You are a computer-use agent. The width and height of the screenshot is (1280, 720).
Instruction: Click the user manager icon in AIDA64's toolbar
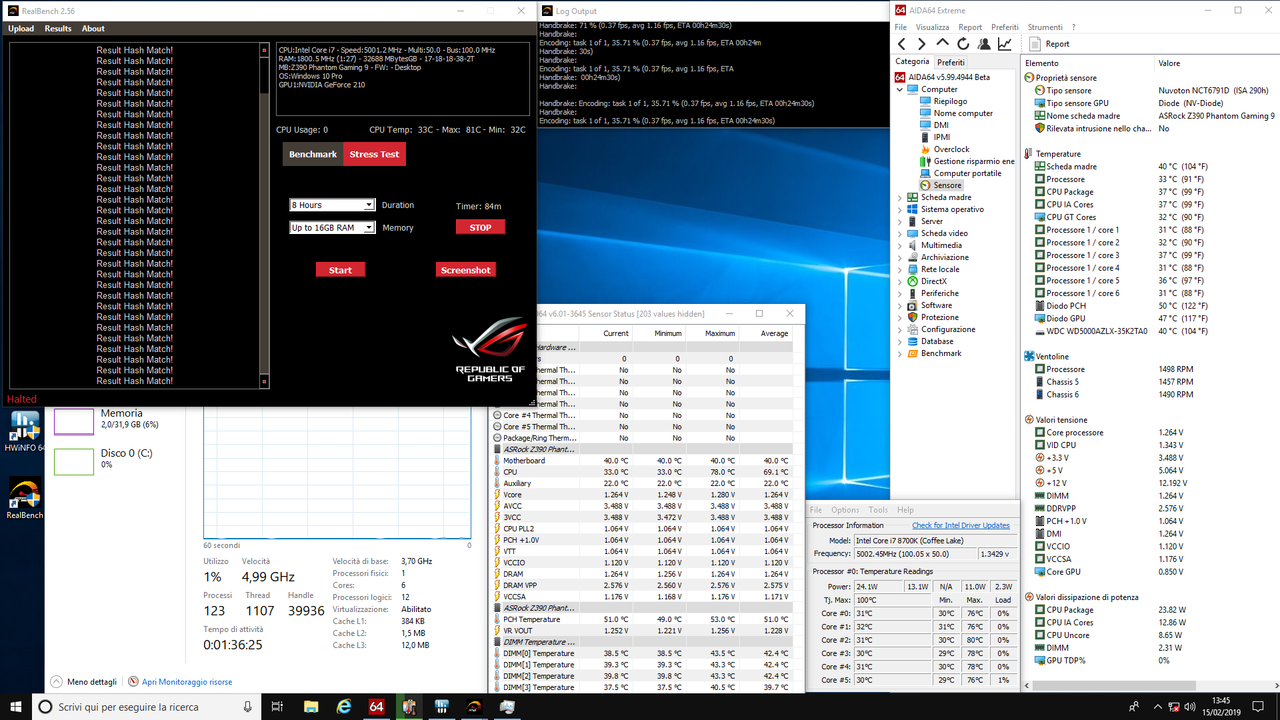pos(984,43)
